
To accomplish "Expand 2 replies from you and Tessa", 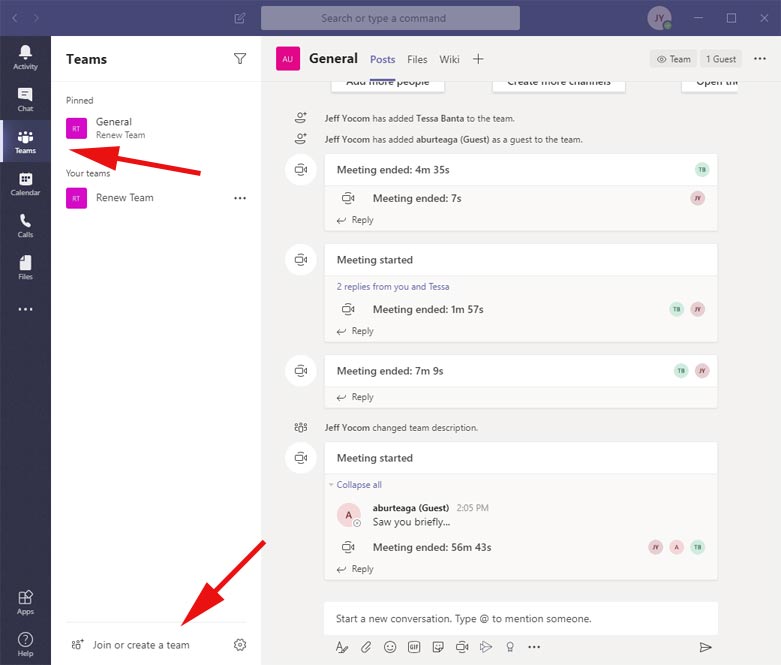I will click(x=393, y=287).
